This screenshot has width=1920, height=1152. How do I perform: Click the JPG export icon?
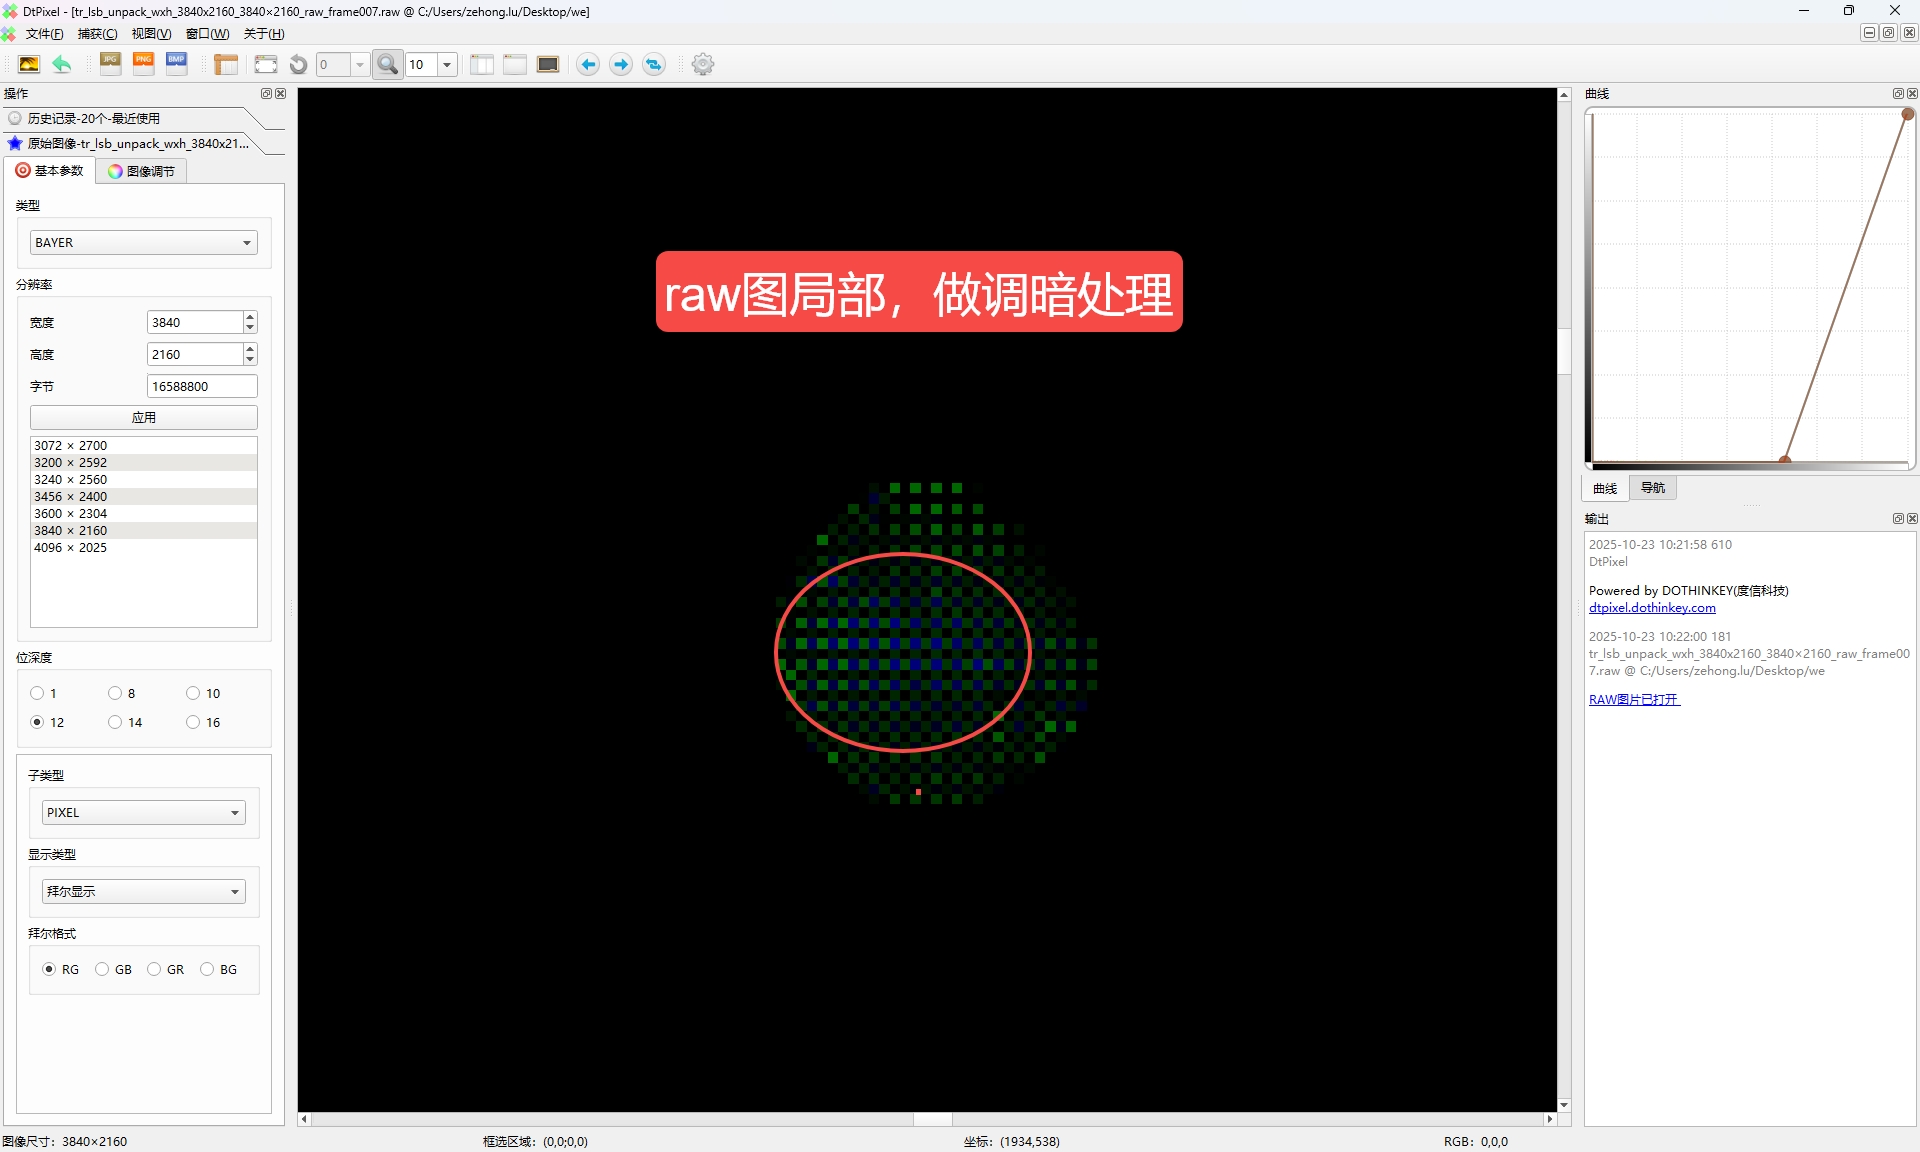[x=111, y=64]
